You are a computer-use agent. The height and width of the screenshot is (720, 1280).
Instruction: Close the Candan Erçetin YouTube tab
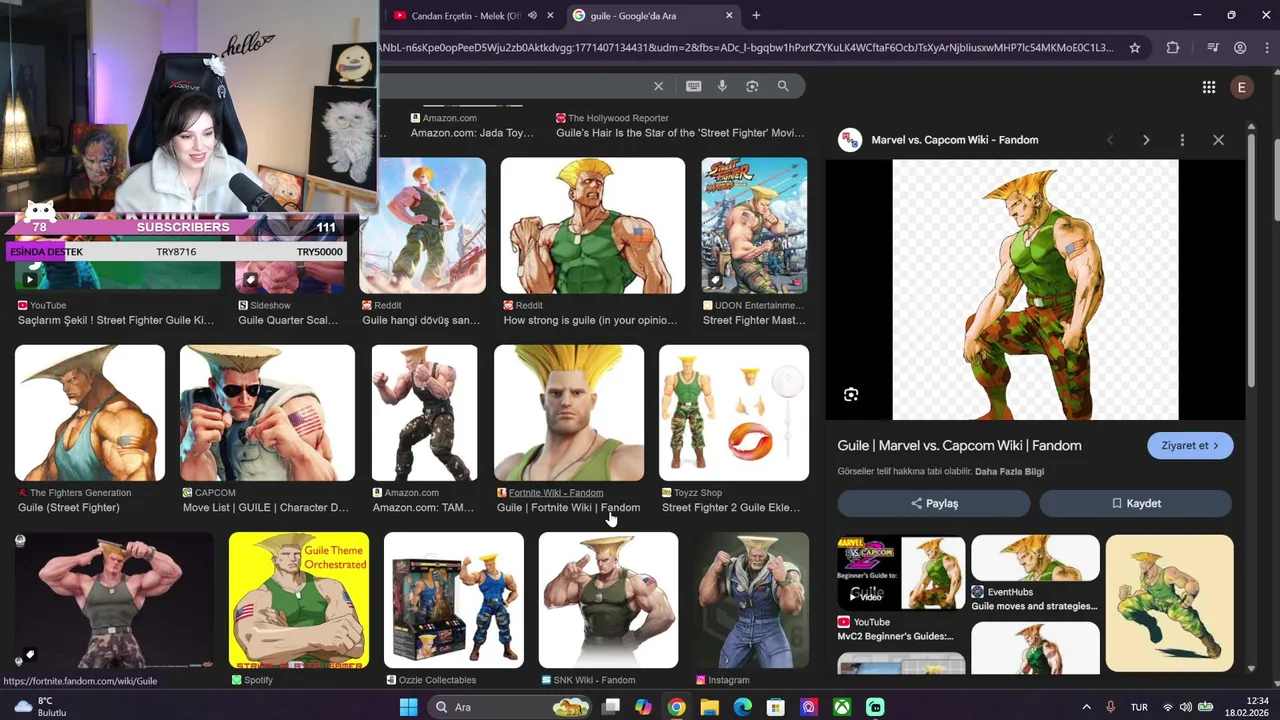point(550,15)
